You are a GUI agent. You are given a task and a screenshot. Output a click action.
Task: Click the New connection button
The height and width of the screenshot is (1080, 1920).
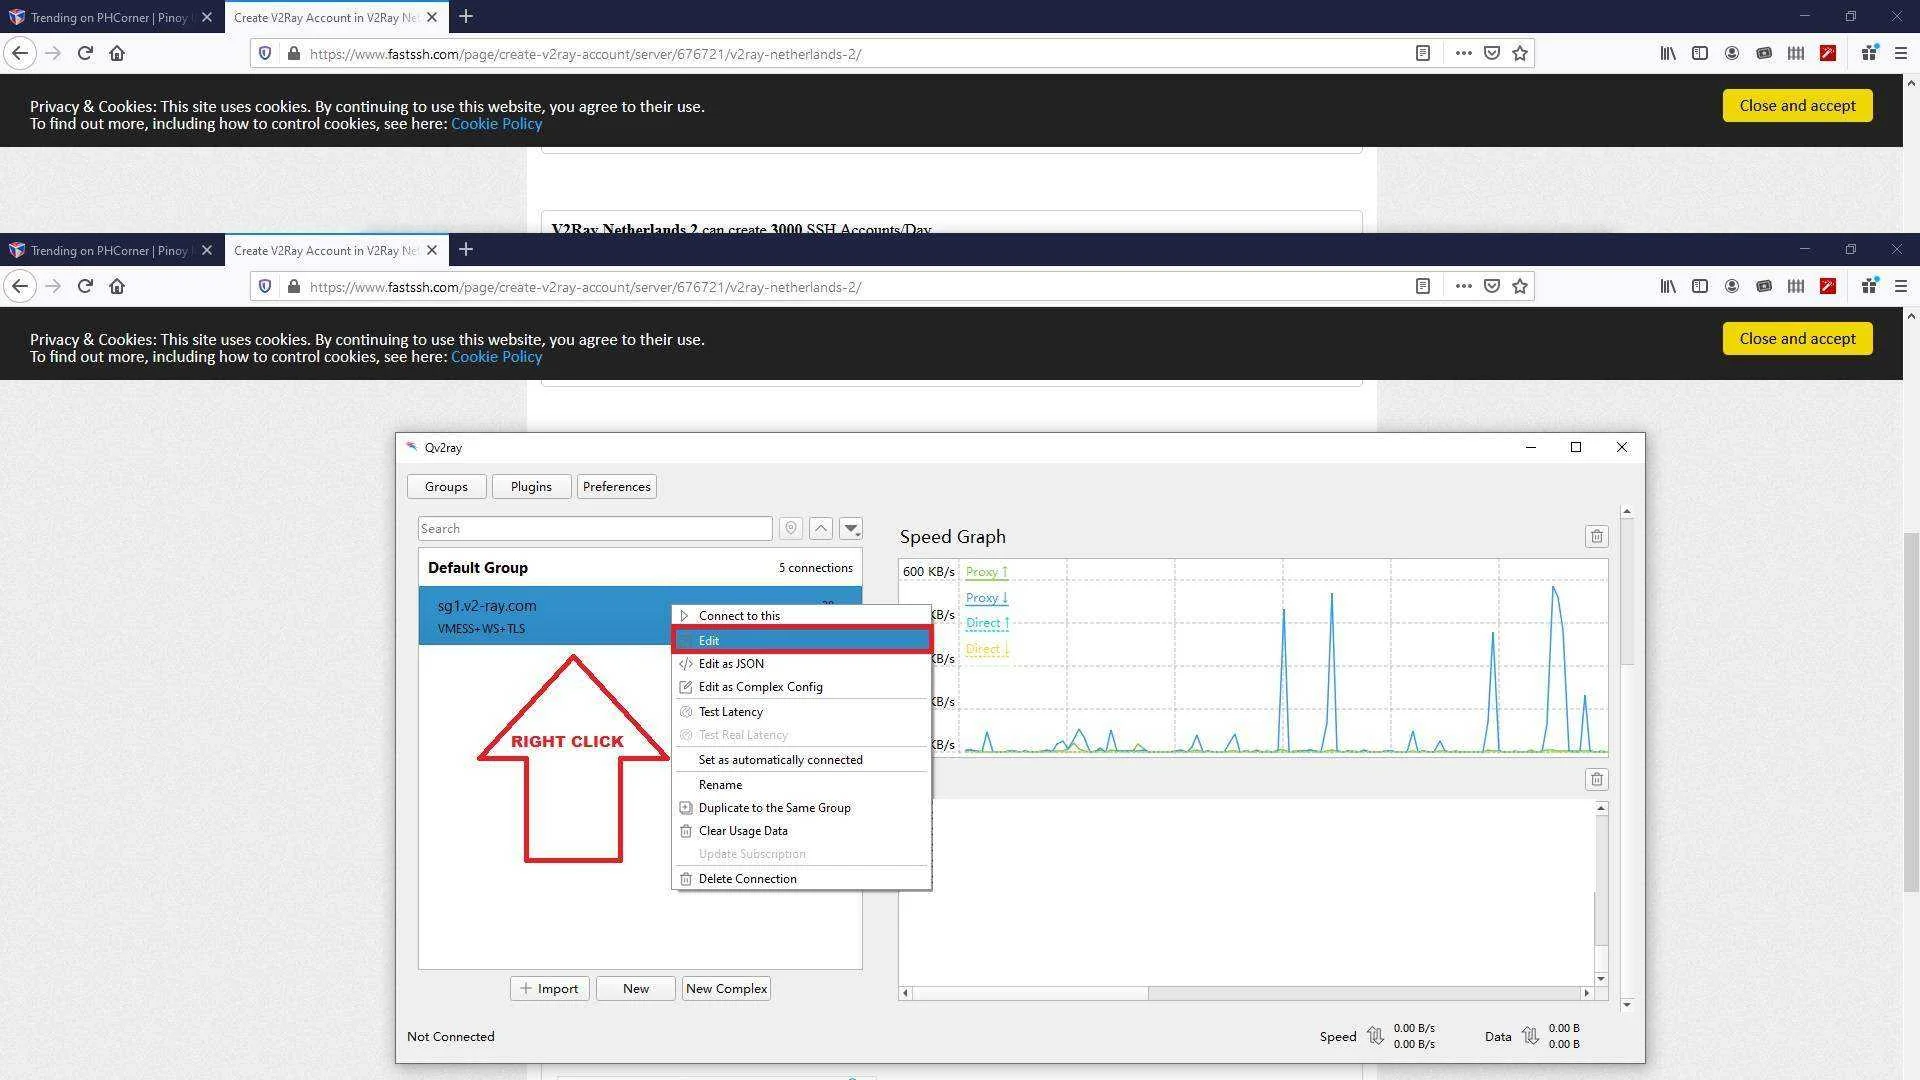636,989
